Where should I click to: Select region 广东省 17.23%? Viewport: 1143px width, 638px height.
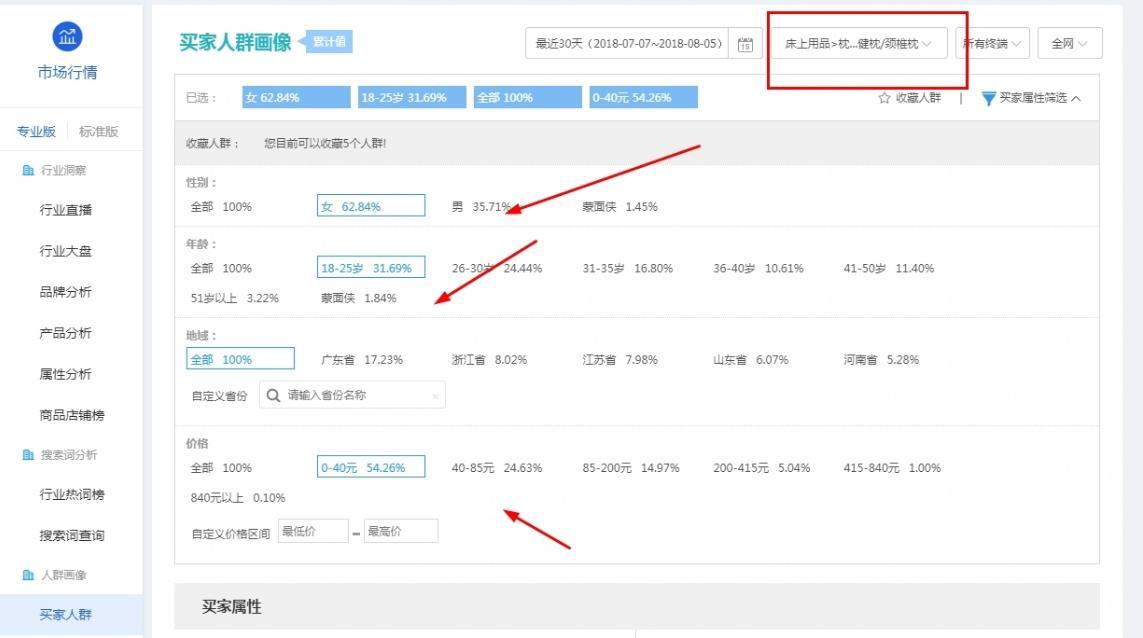click(362, 359)
